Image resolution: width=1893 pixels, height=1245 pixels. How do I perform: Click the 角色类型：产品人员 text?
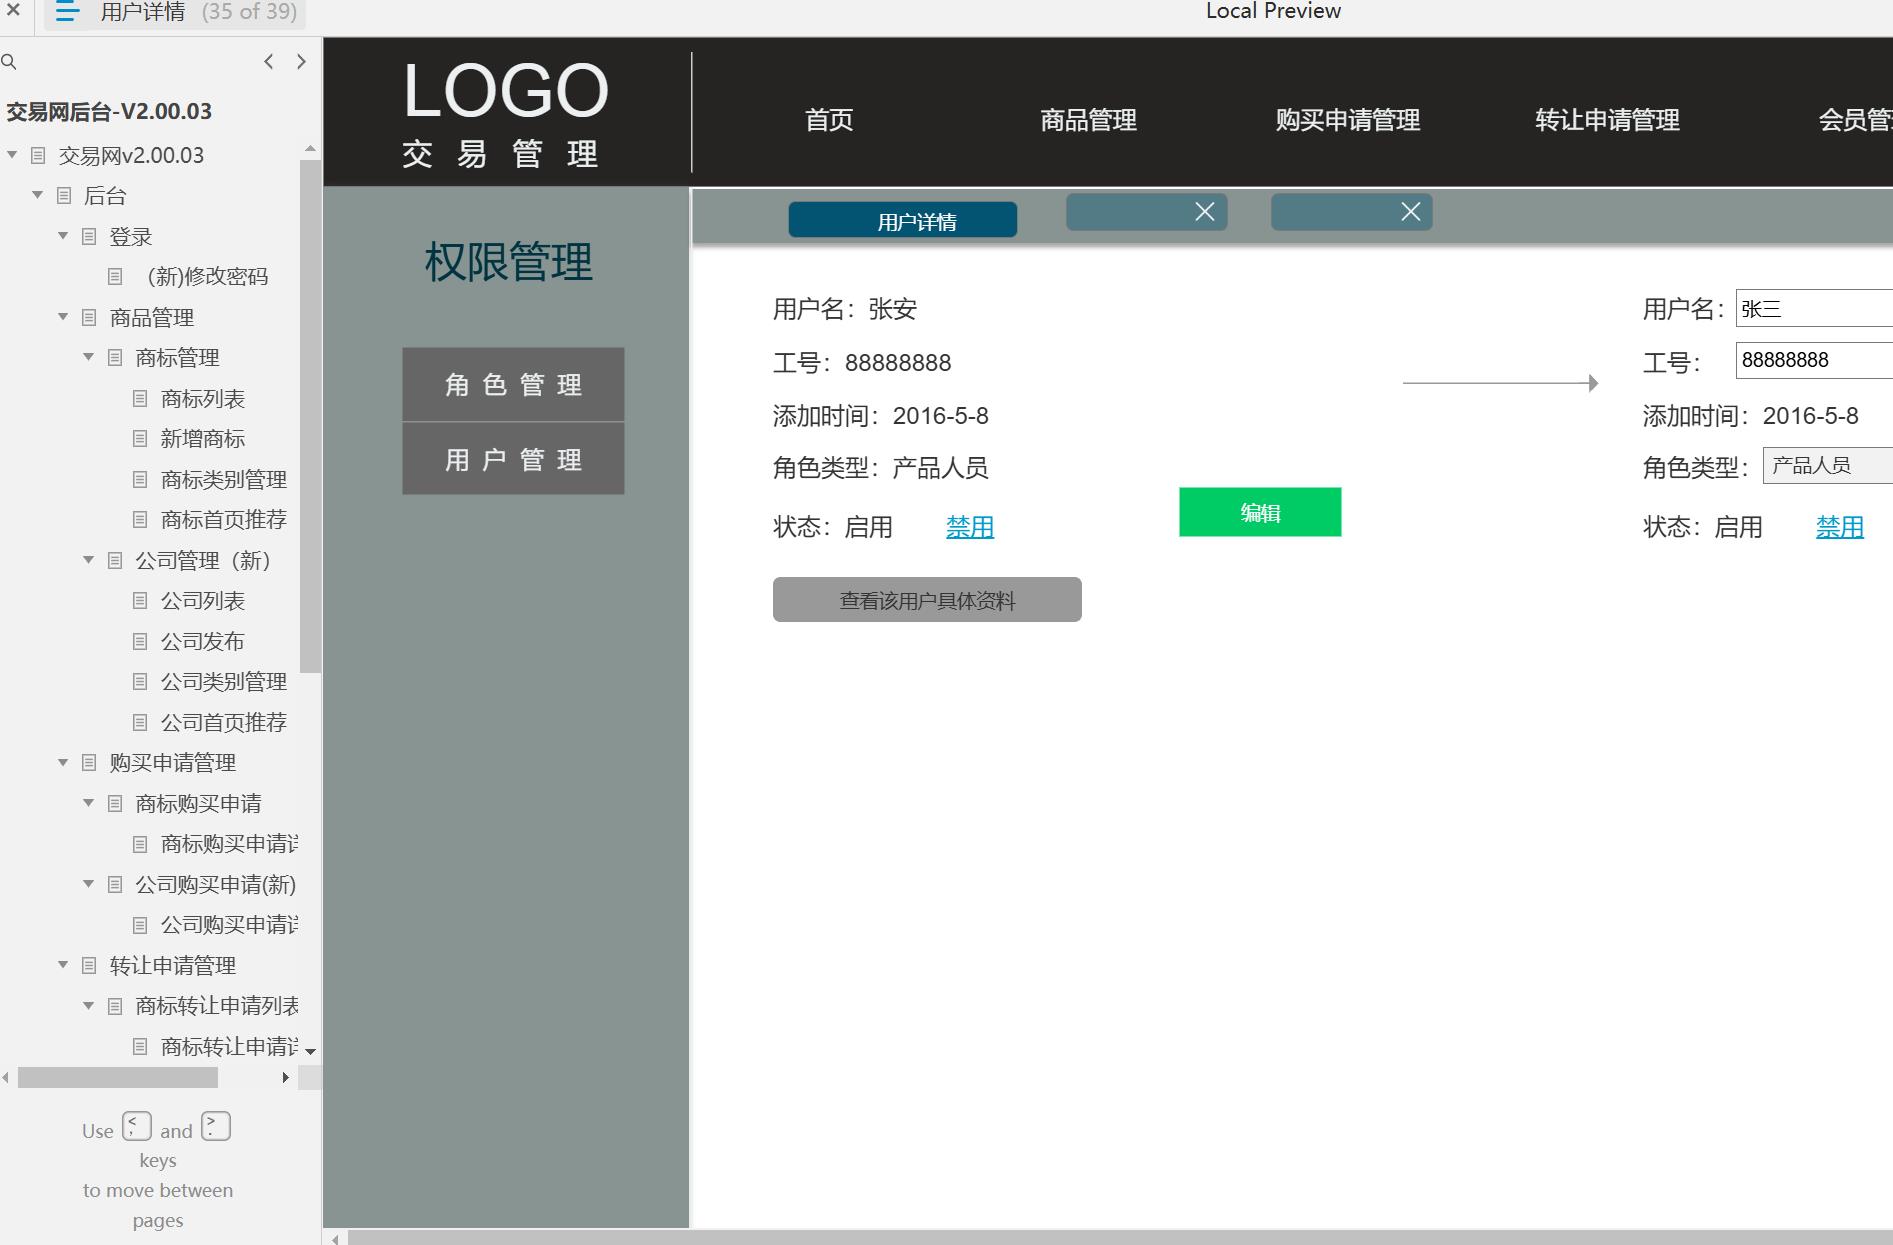click(x=880, y=467)
